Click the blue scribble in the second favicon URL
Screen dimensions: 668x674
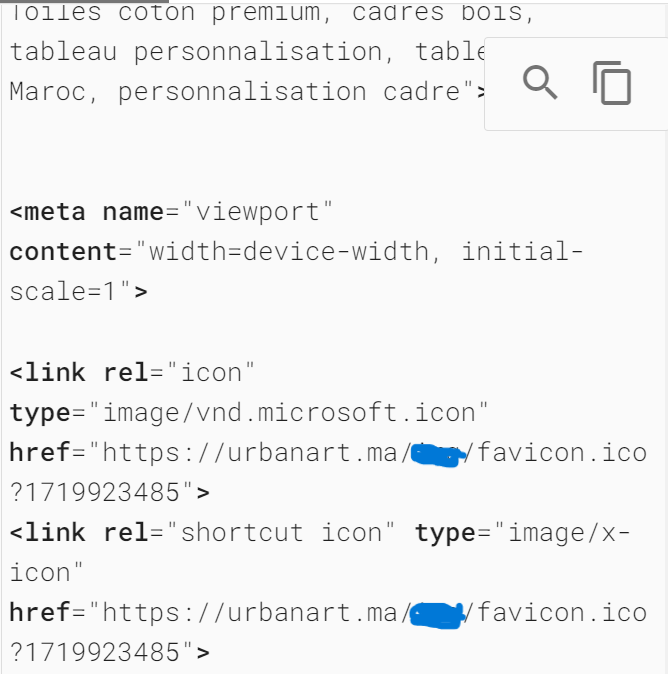(x=438, y=614)
